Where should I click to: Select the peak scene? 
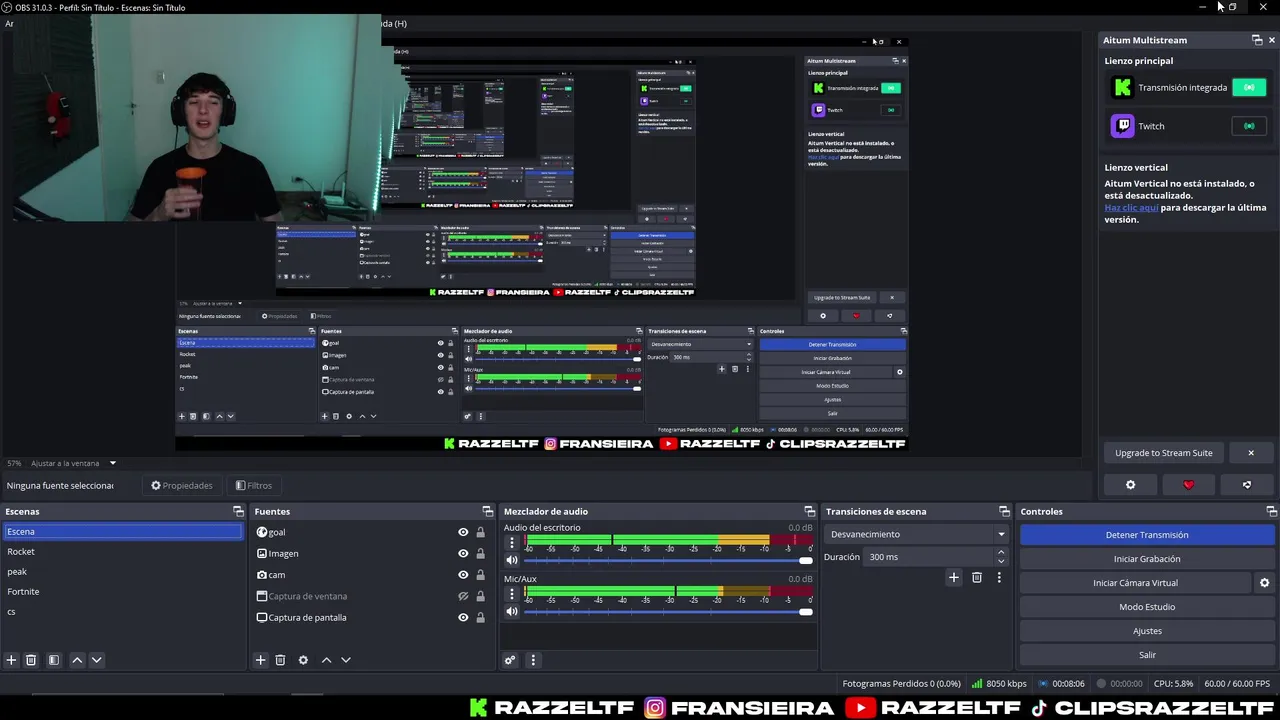click(122, 572)
